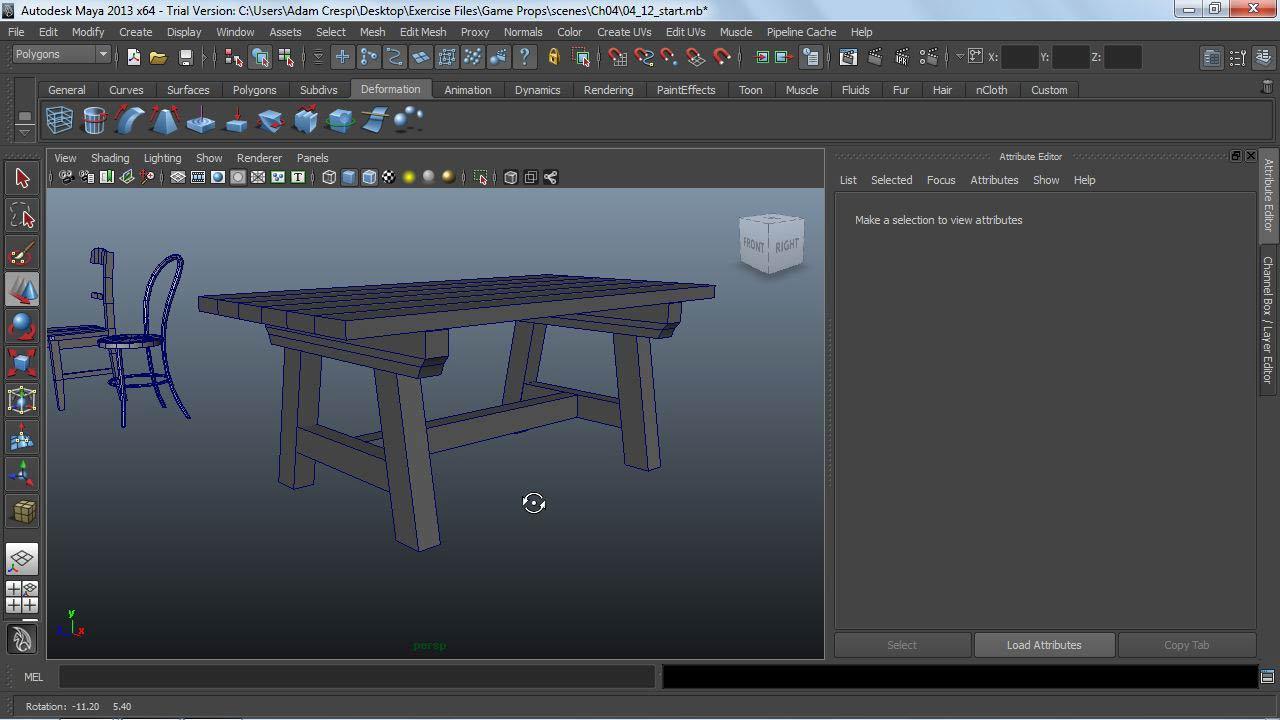This screenshot has height=720, width=1280.
Task: Create a new scene from status line
Action: (x=134, y=57)
